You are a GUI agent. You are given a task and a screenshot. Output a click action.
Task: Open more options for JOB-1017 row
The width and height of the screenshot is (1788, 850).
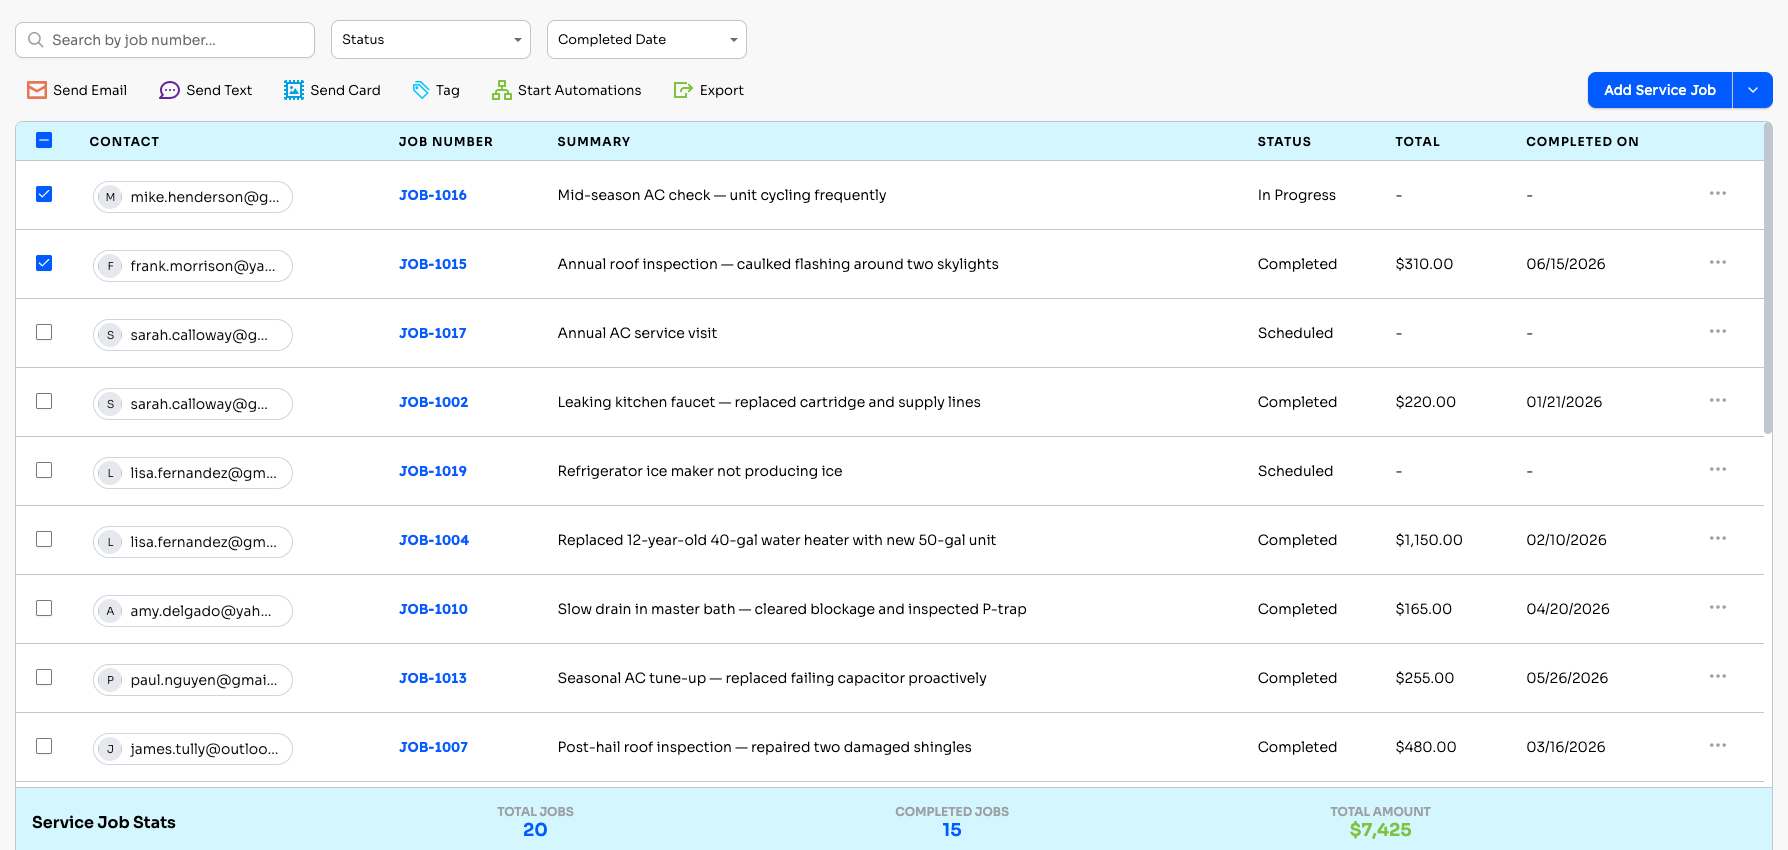coord(1718,331)
